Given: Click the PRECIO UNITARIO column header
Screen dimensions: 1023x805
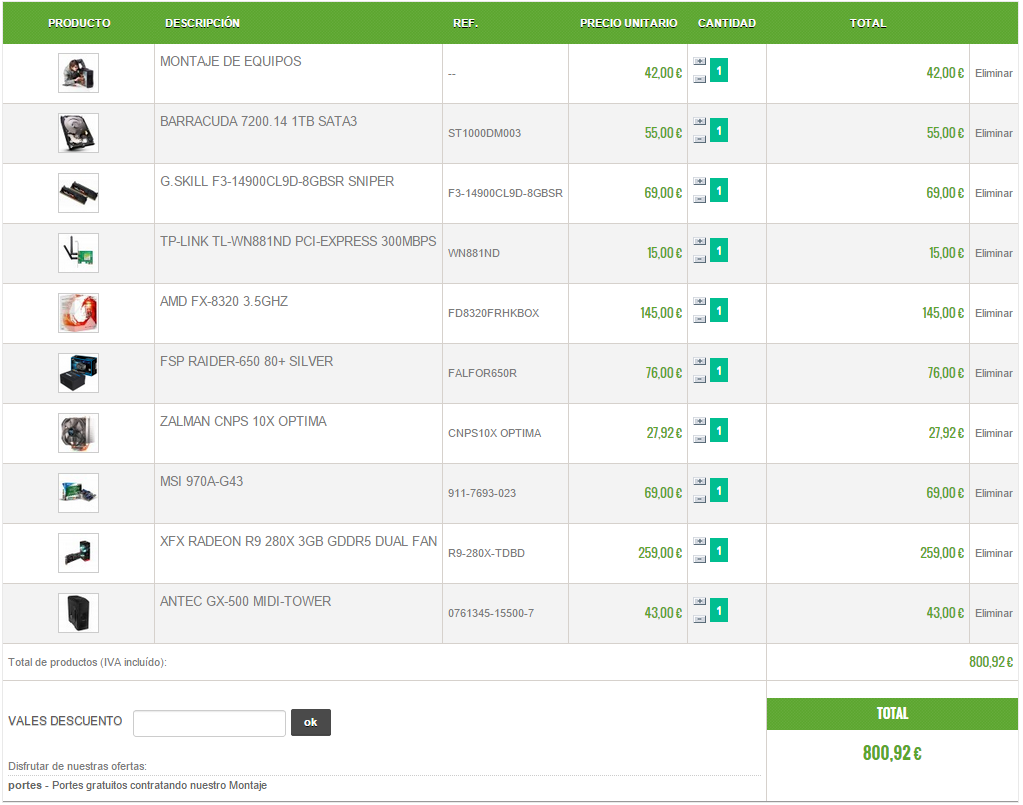Looking at the screenshot, I should coord(628,23).
